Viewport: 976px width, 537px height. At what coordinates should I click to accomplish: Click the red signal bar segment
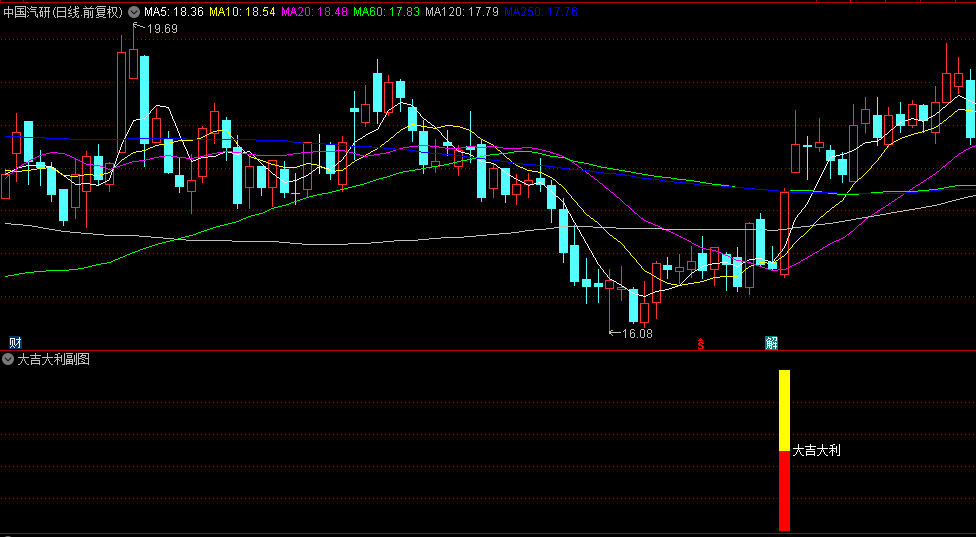point(784,491)
